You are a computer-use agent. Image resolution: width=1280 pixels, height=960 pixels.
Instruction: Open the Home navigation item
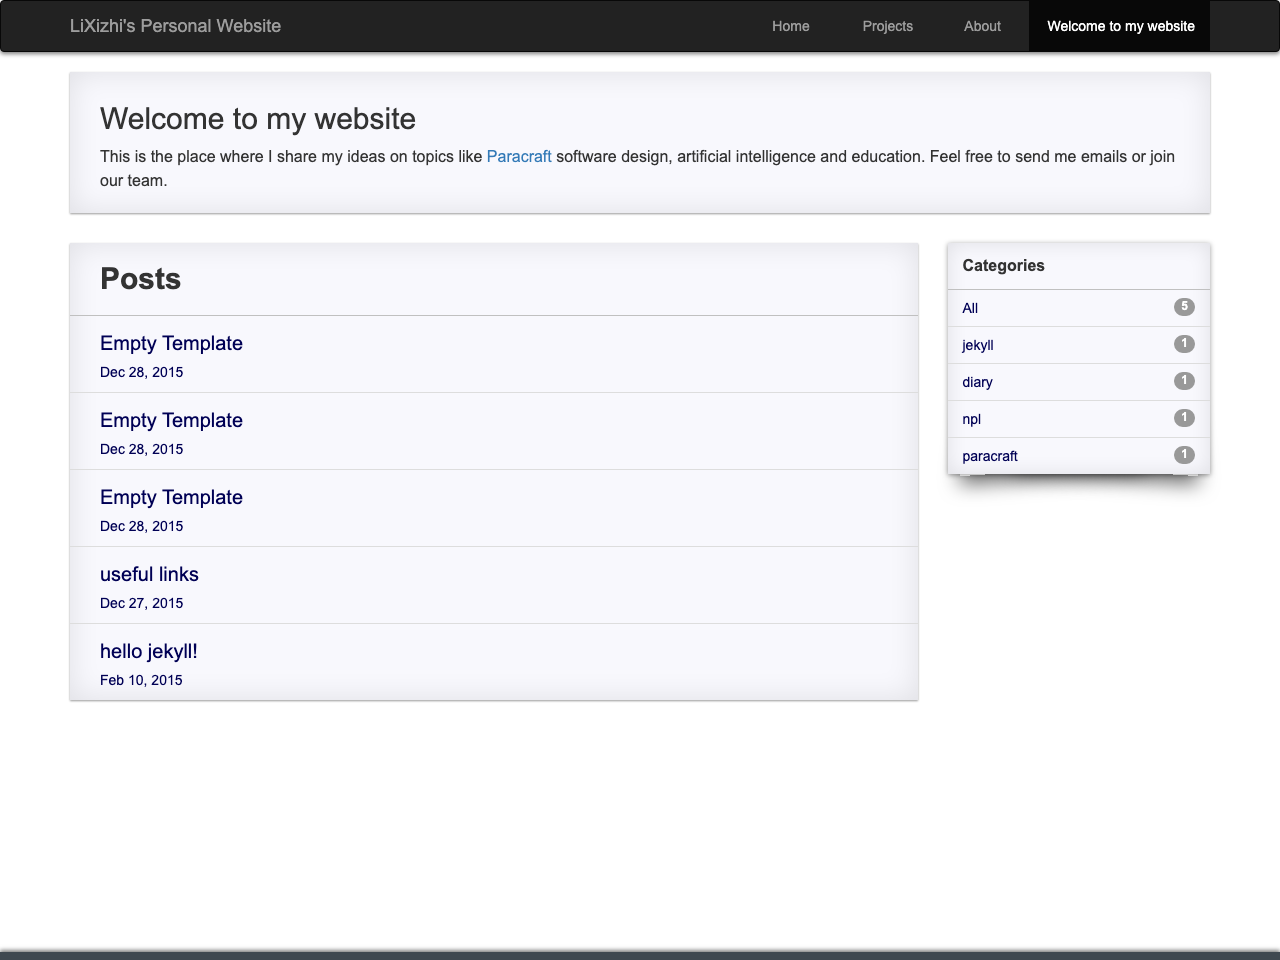[x=790, y=26]
